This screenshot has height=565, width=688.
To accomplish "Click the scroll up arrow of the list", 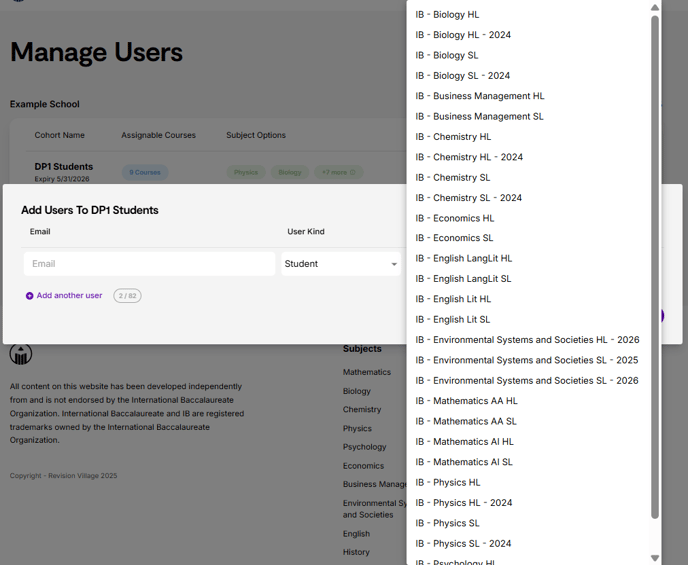I will tap(655, 7).
